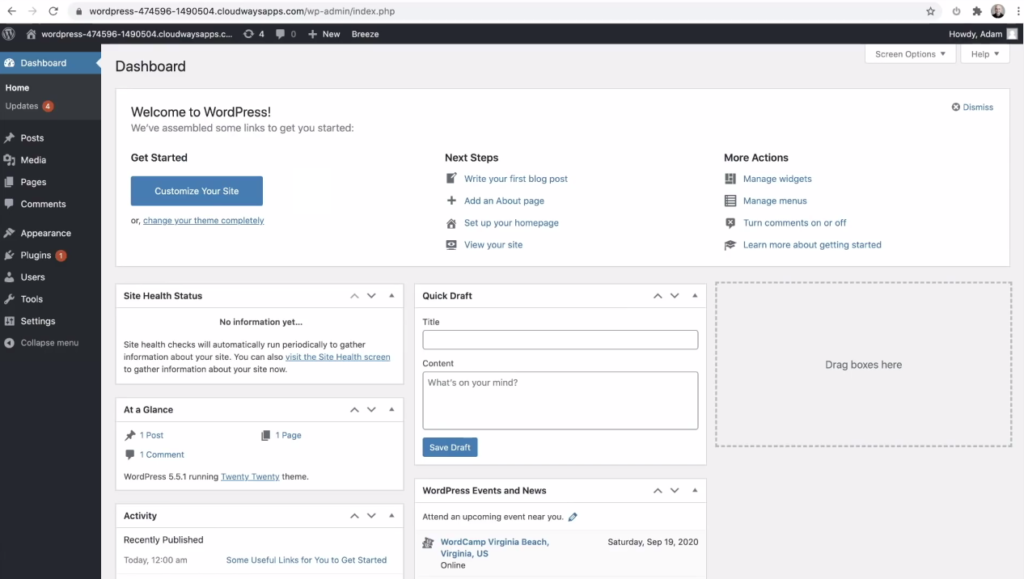Click the Manage widgets icon
This screenshot has height=579, width=1024.
tap(730, 179)
